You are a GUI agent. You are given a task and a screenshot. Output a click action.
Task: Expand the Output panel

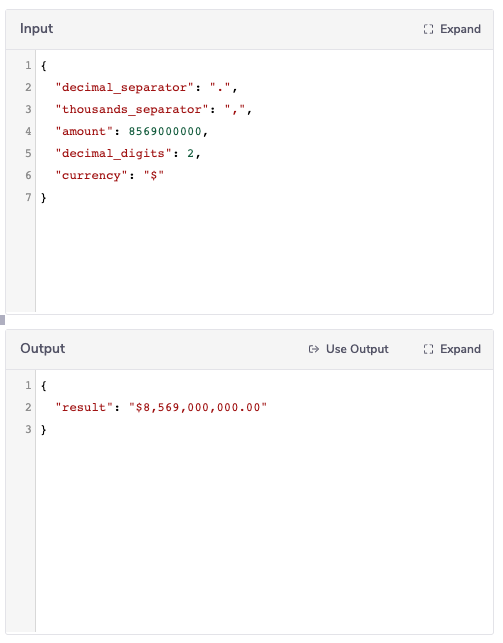[452, 349]
